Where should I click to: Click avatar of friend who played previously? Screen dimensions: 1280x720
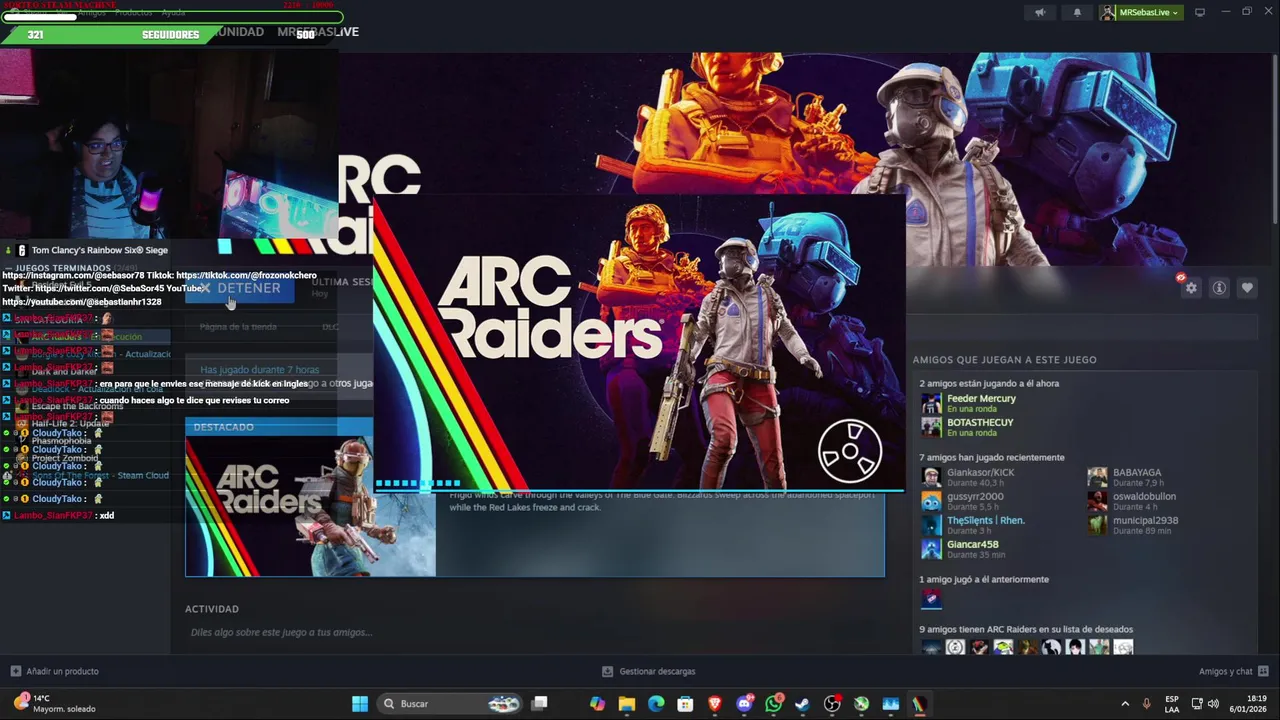click(x=931, y=599)
